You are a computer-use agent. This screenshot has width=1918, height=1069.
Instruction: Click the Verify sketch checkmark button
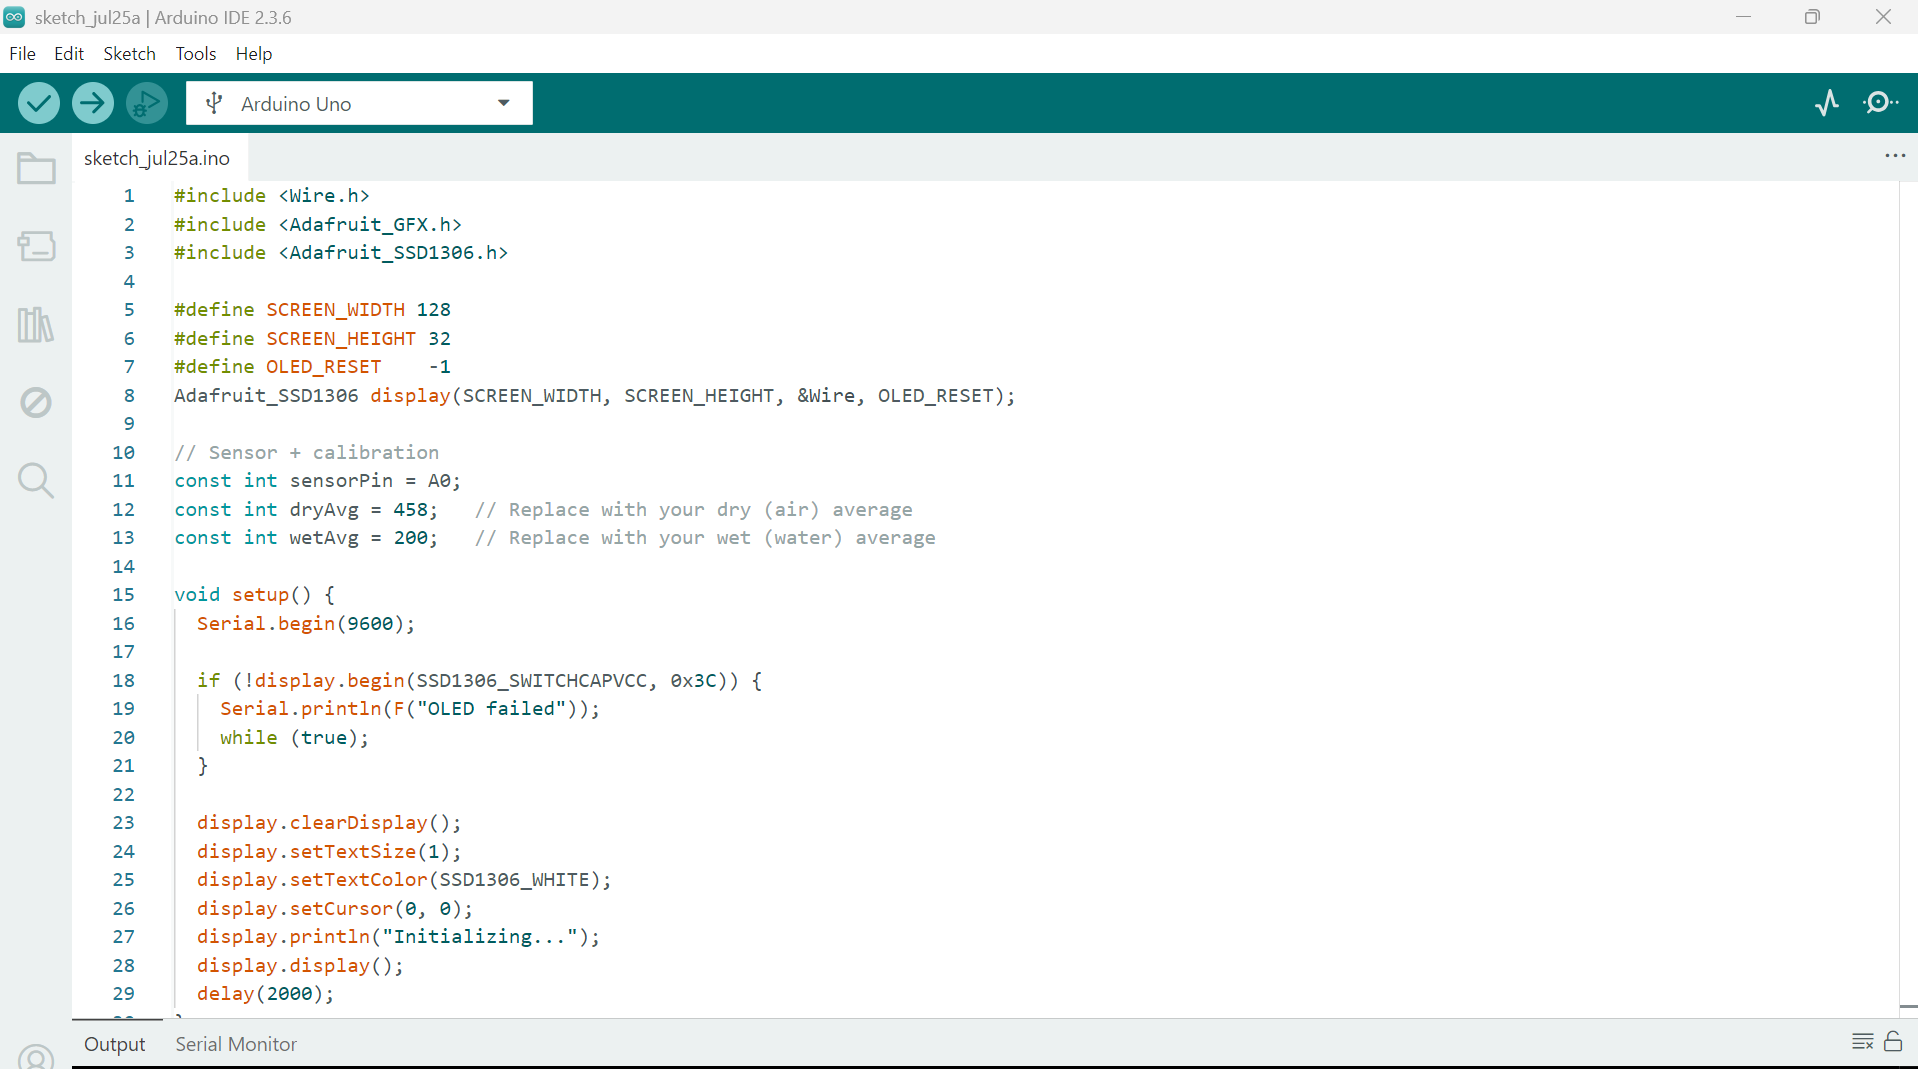click(x=39, y=103)
